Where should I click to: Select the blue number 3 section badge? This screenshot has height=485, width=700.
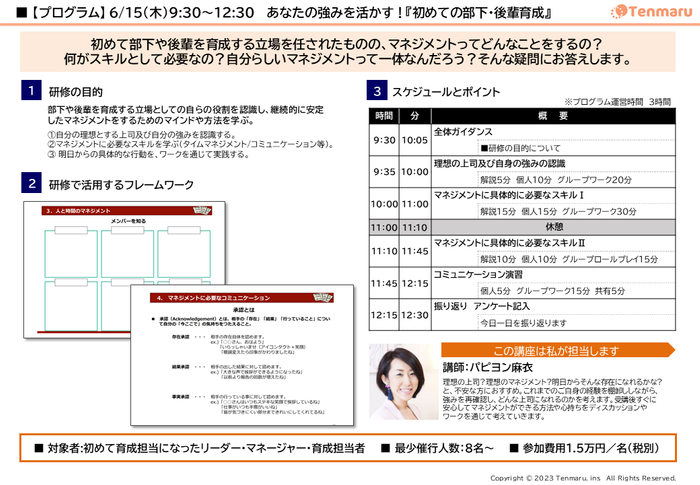click(377, 90)
